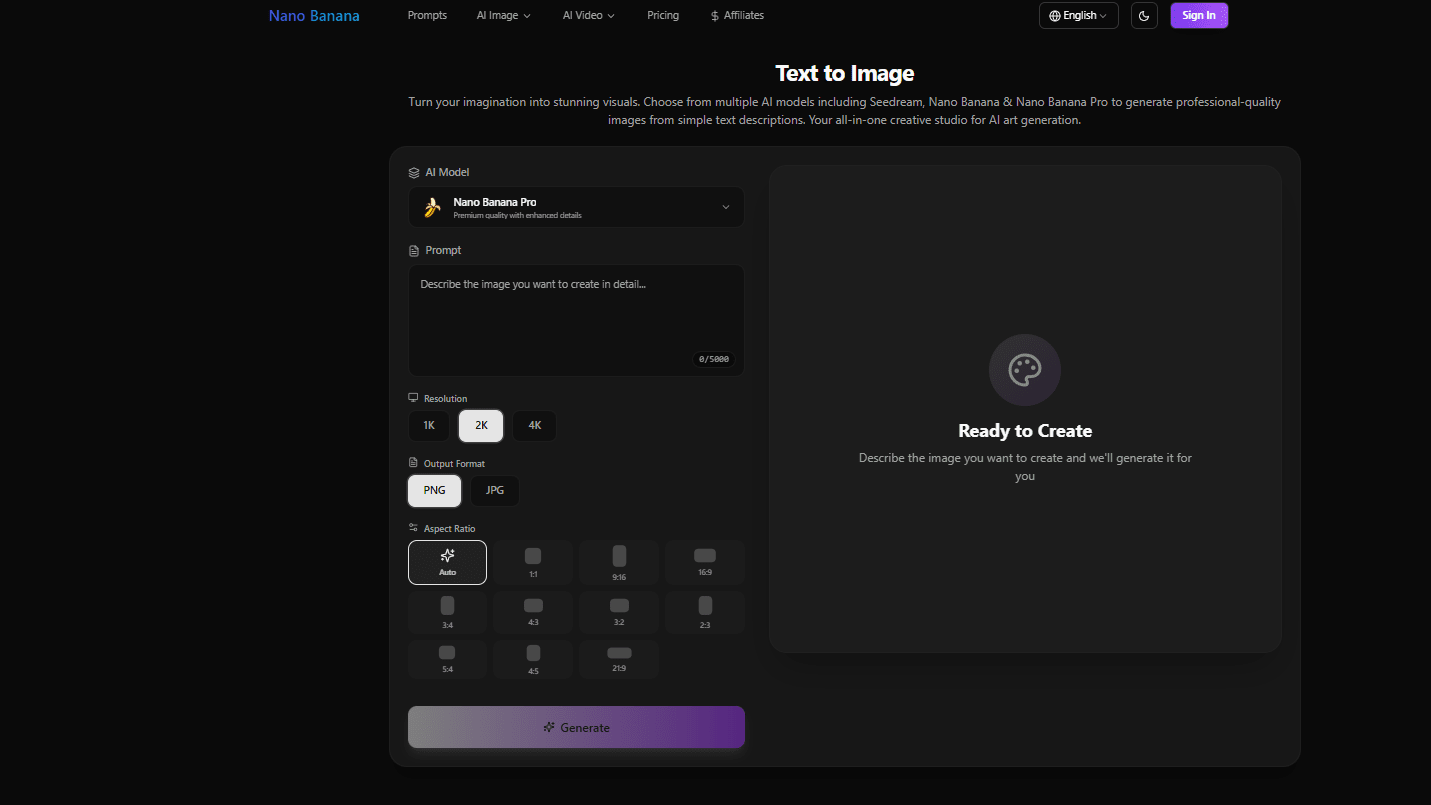Screen dimensions: 1431x805
Task: Click the globe icon beside English
Action: click(x=1054, y=16)
